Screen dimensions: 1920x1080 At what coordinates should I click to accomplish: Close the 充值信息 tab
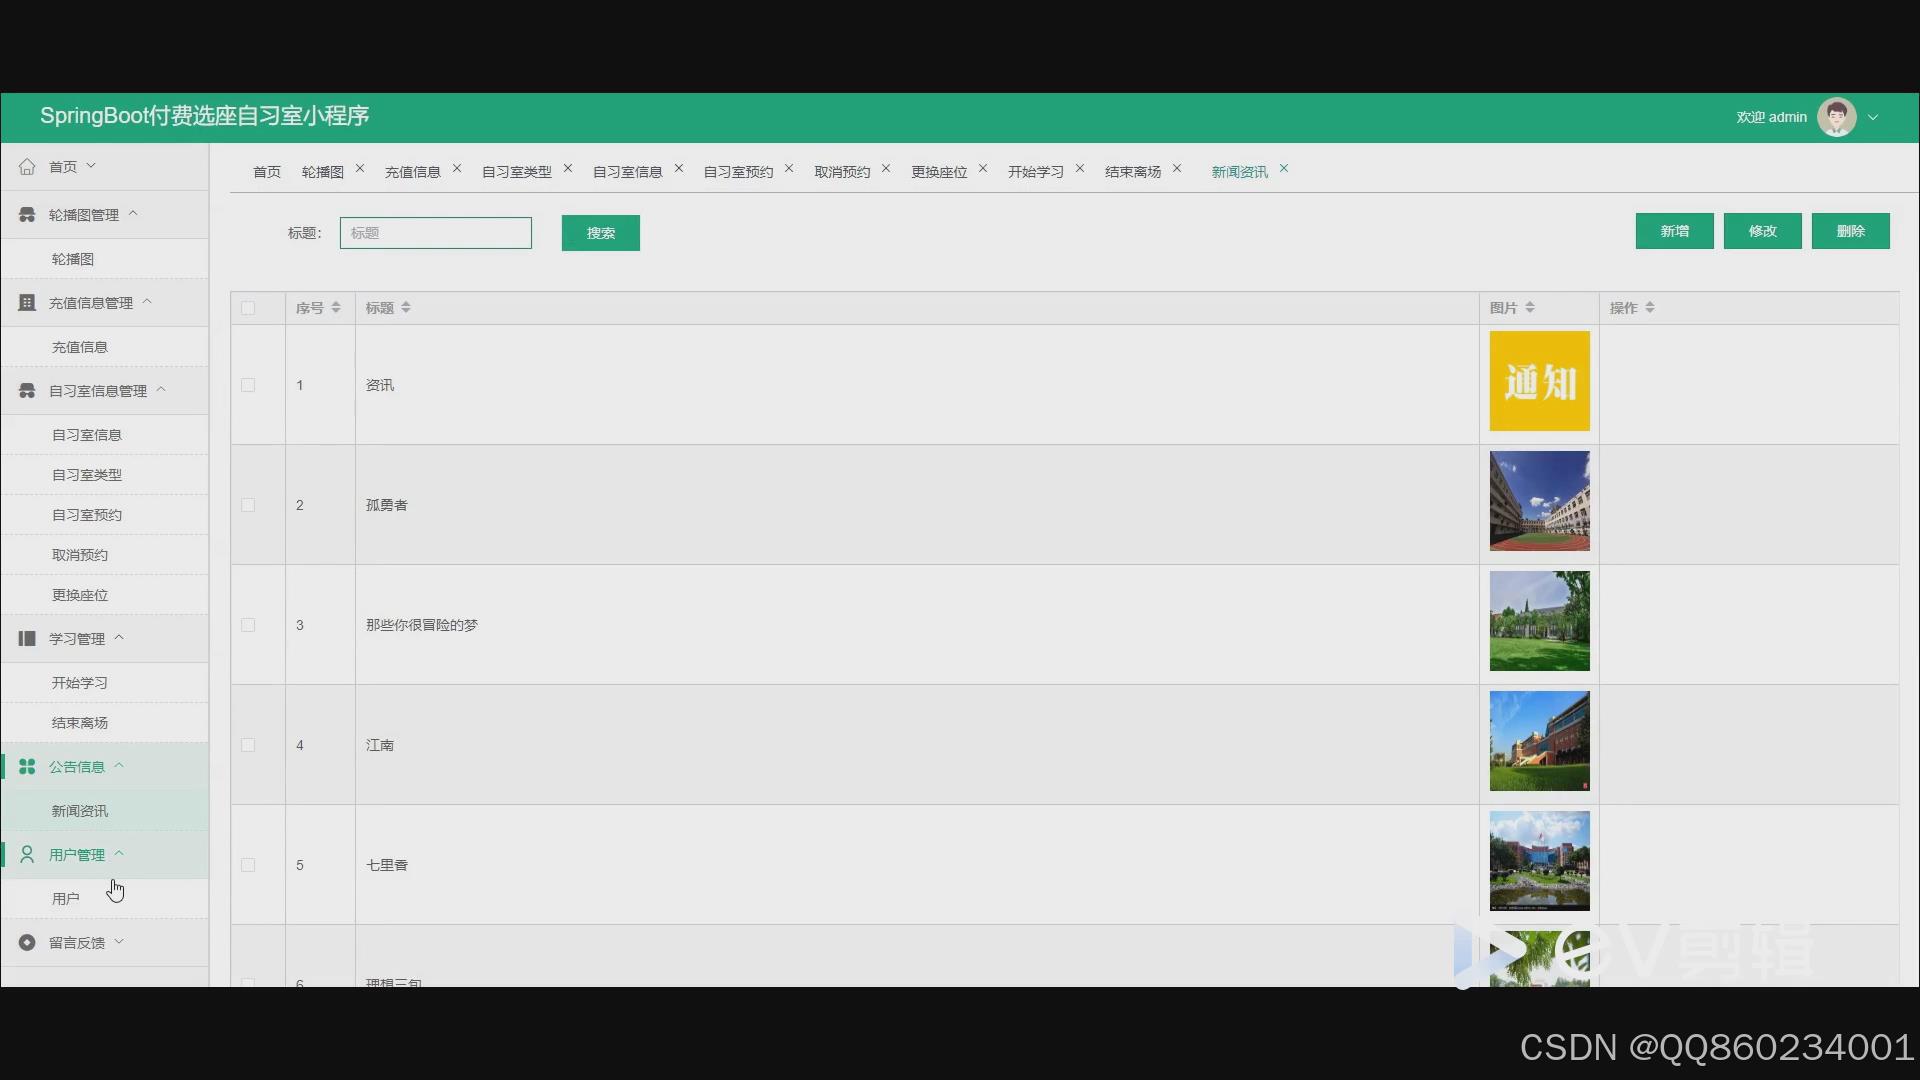pos(457,169)
